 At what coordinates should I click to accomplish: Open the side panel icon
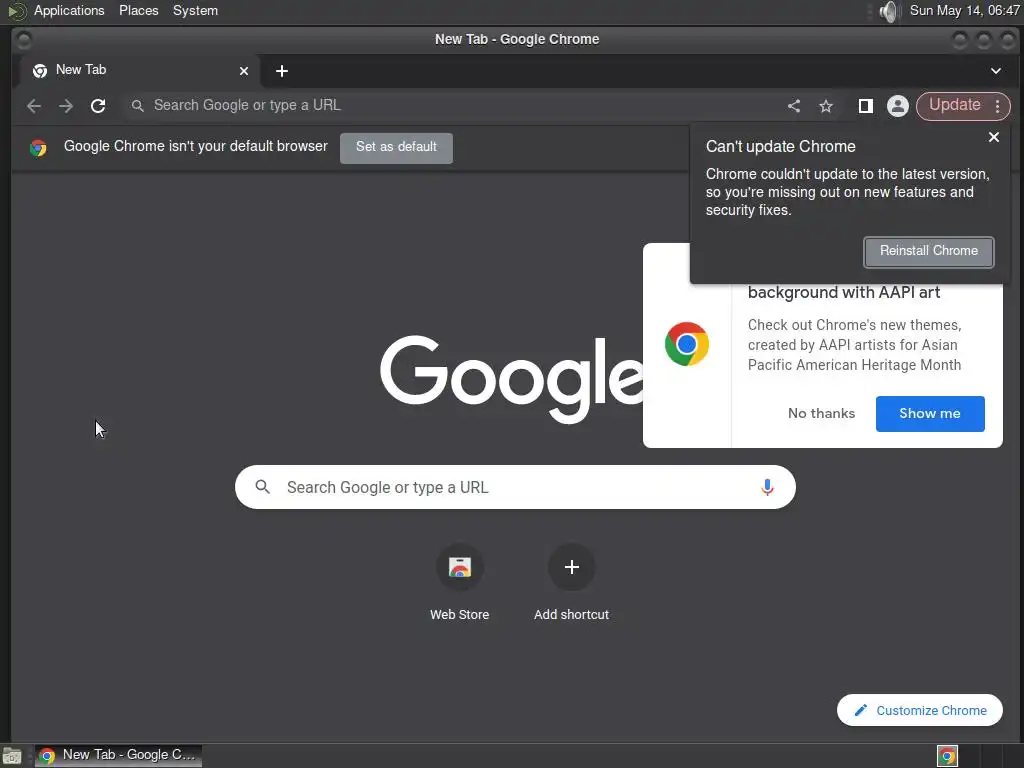pyautogui.click(x=865, y=106)
